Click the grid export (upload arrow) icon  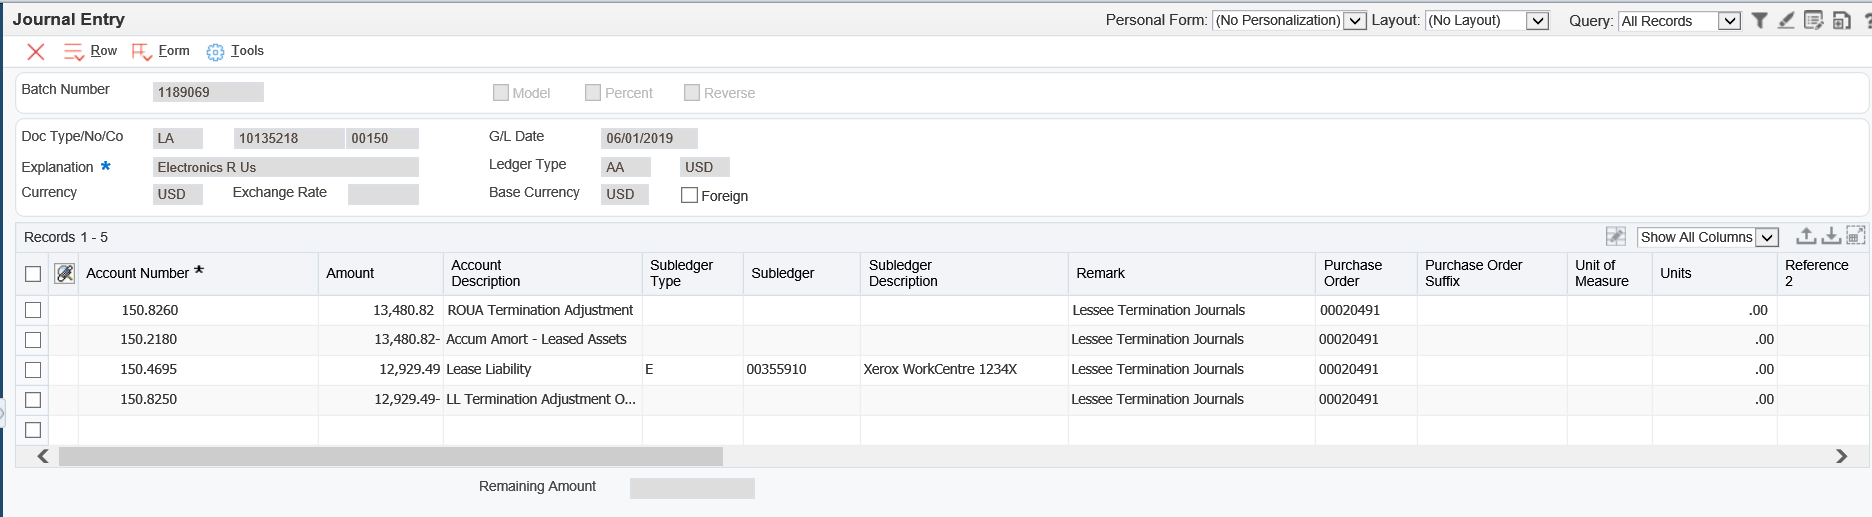click(1806, 236)
